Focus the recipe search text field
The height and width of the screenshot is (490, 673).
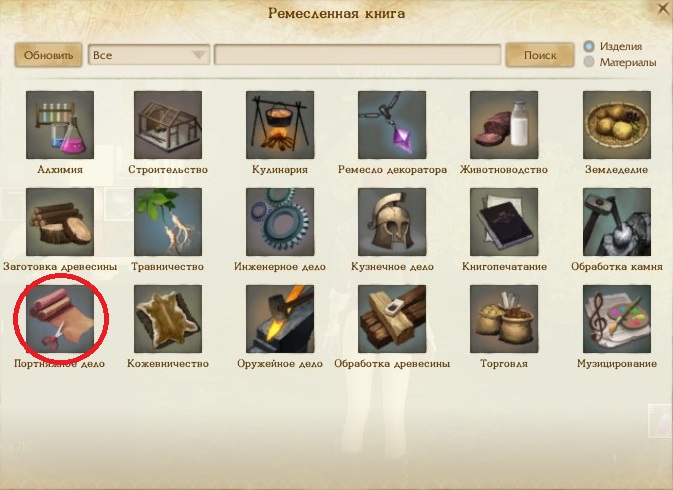(x=358, y=55)
